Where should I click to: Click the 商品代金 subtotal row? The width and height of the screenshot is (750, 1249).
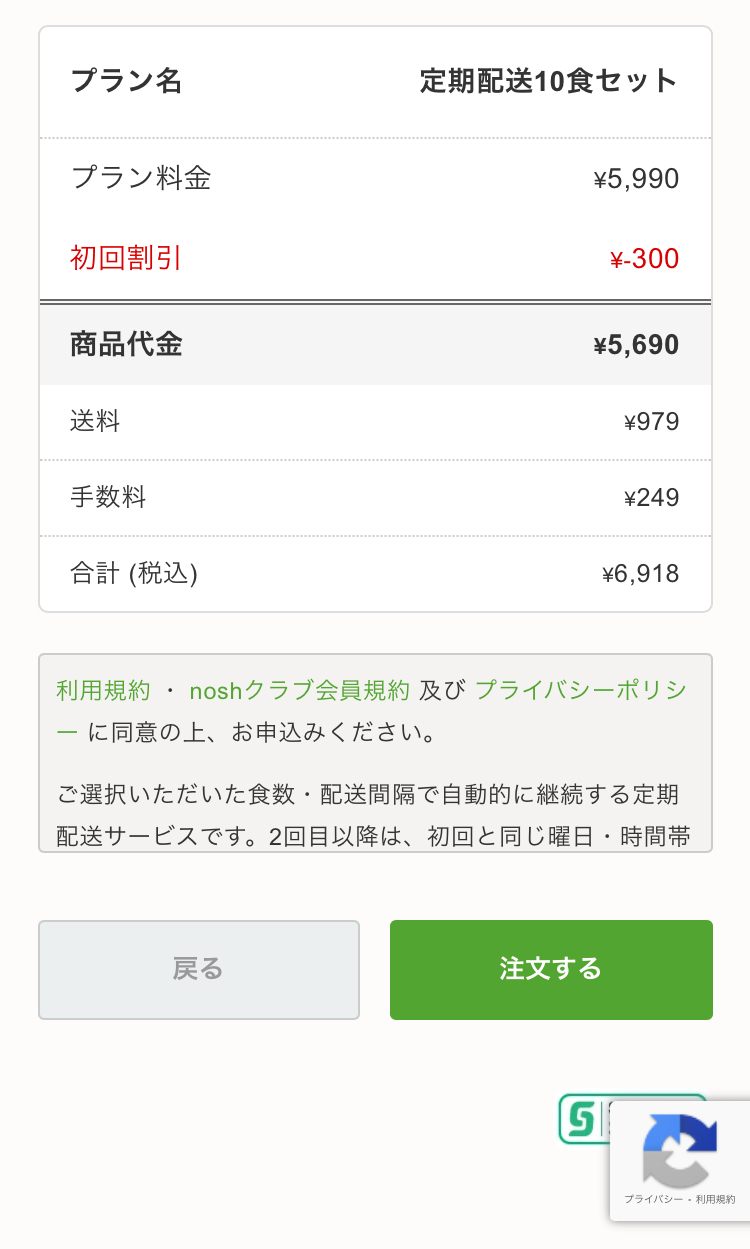click(375, 345)
